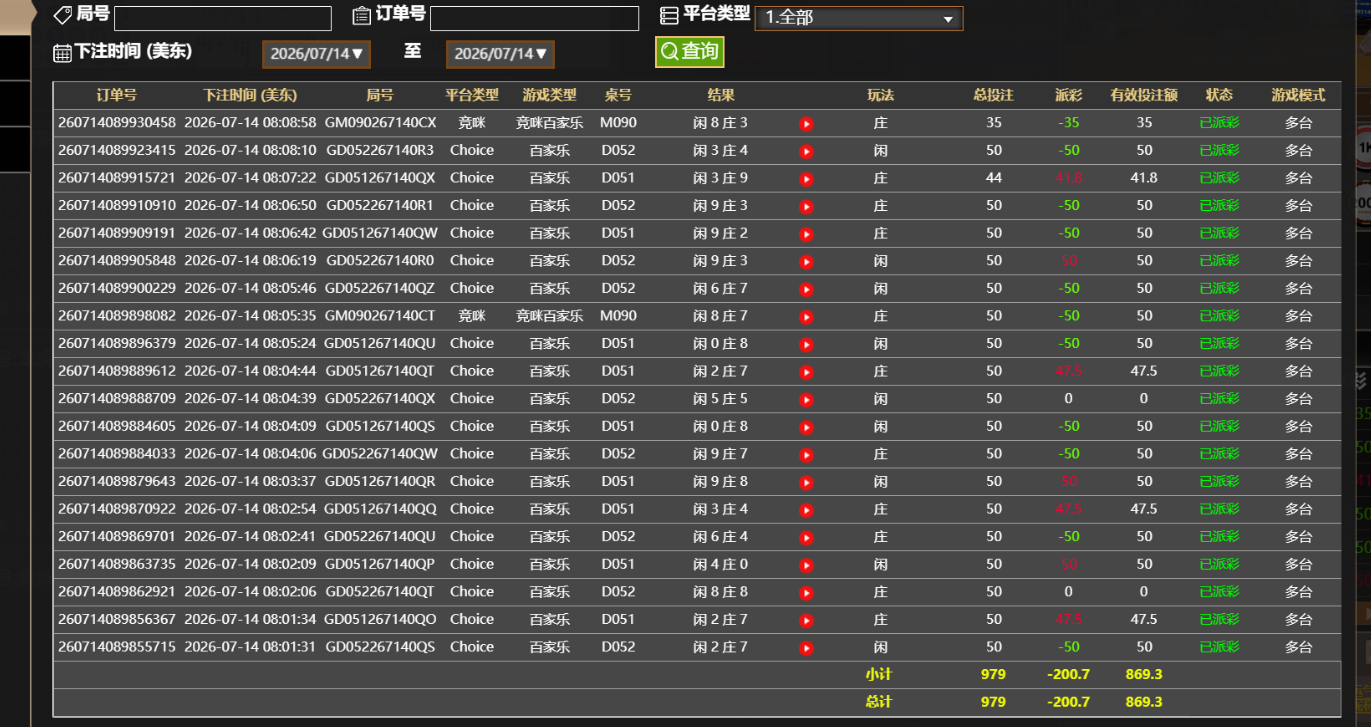Play replay for order 260714089888709

pyautogui.click(x=806, y=399)
